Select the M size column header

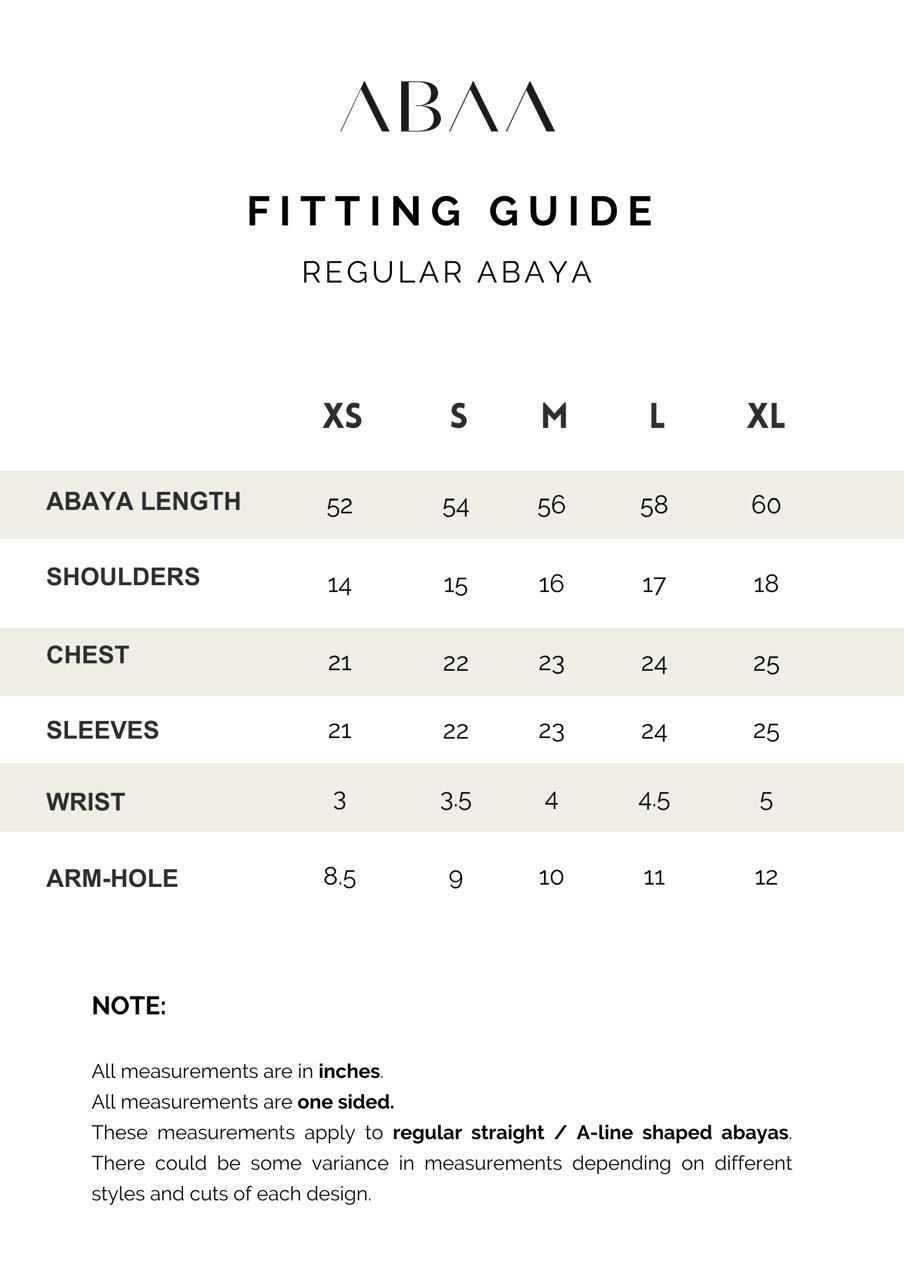point(553,416)
